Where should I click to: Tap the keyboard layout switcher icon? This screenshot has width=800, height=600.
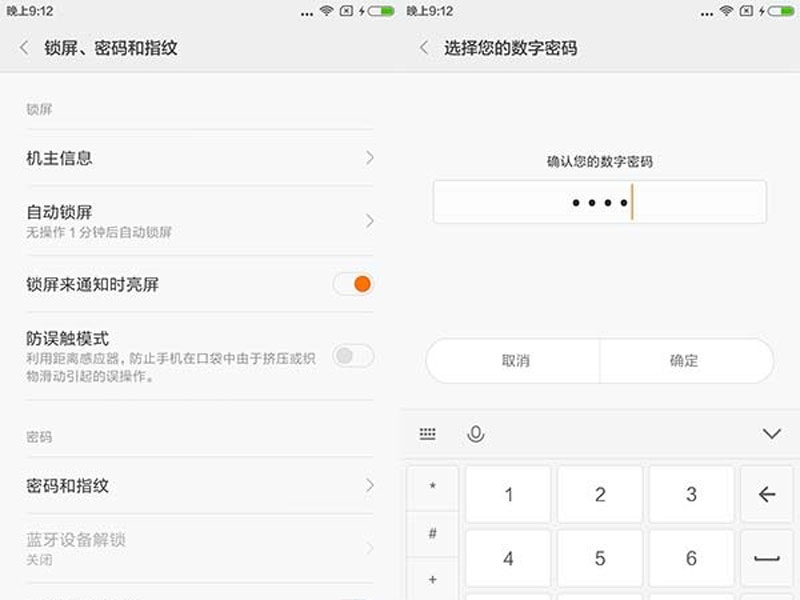tap(428, 434)
